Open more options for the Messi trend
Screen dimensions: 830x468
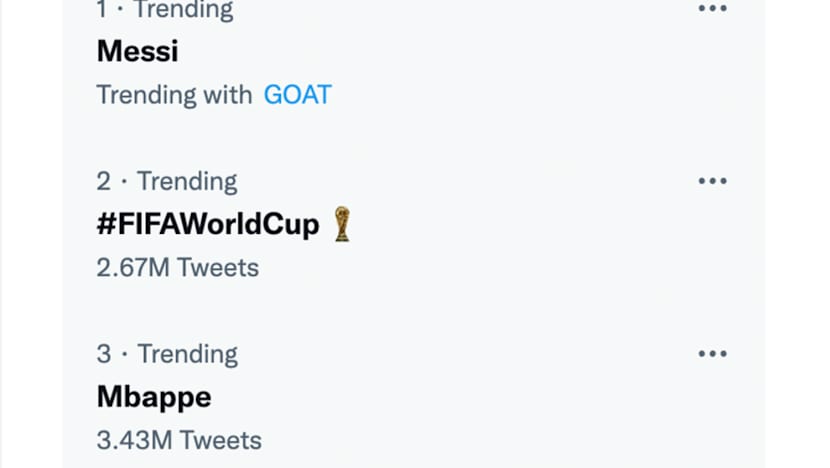point(712,9)
